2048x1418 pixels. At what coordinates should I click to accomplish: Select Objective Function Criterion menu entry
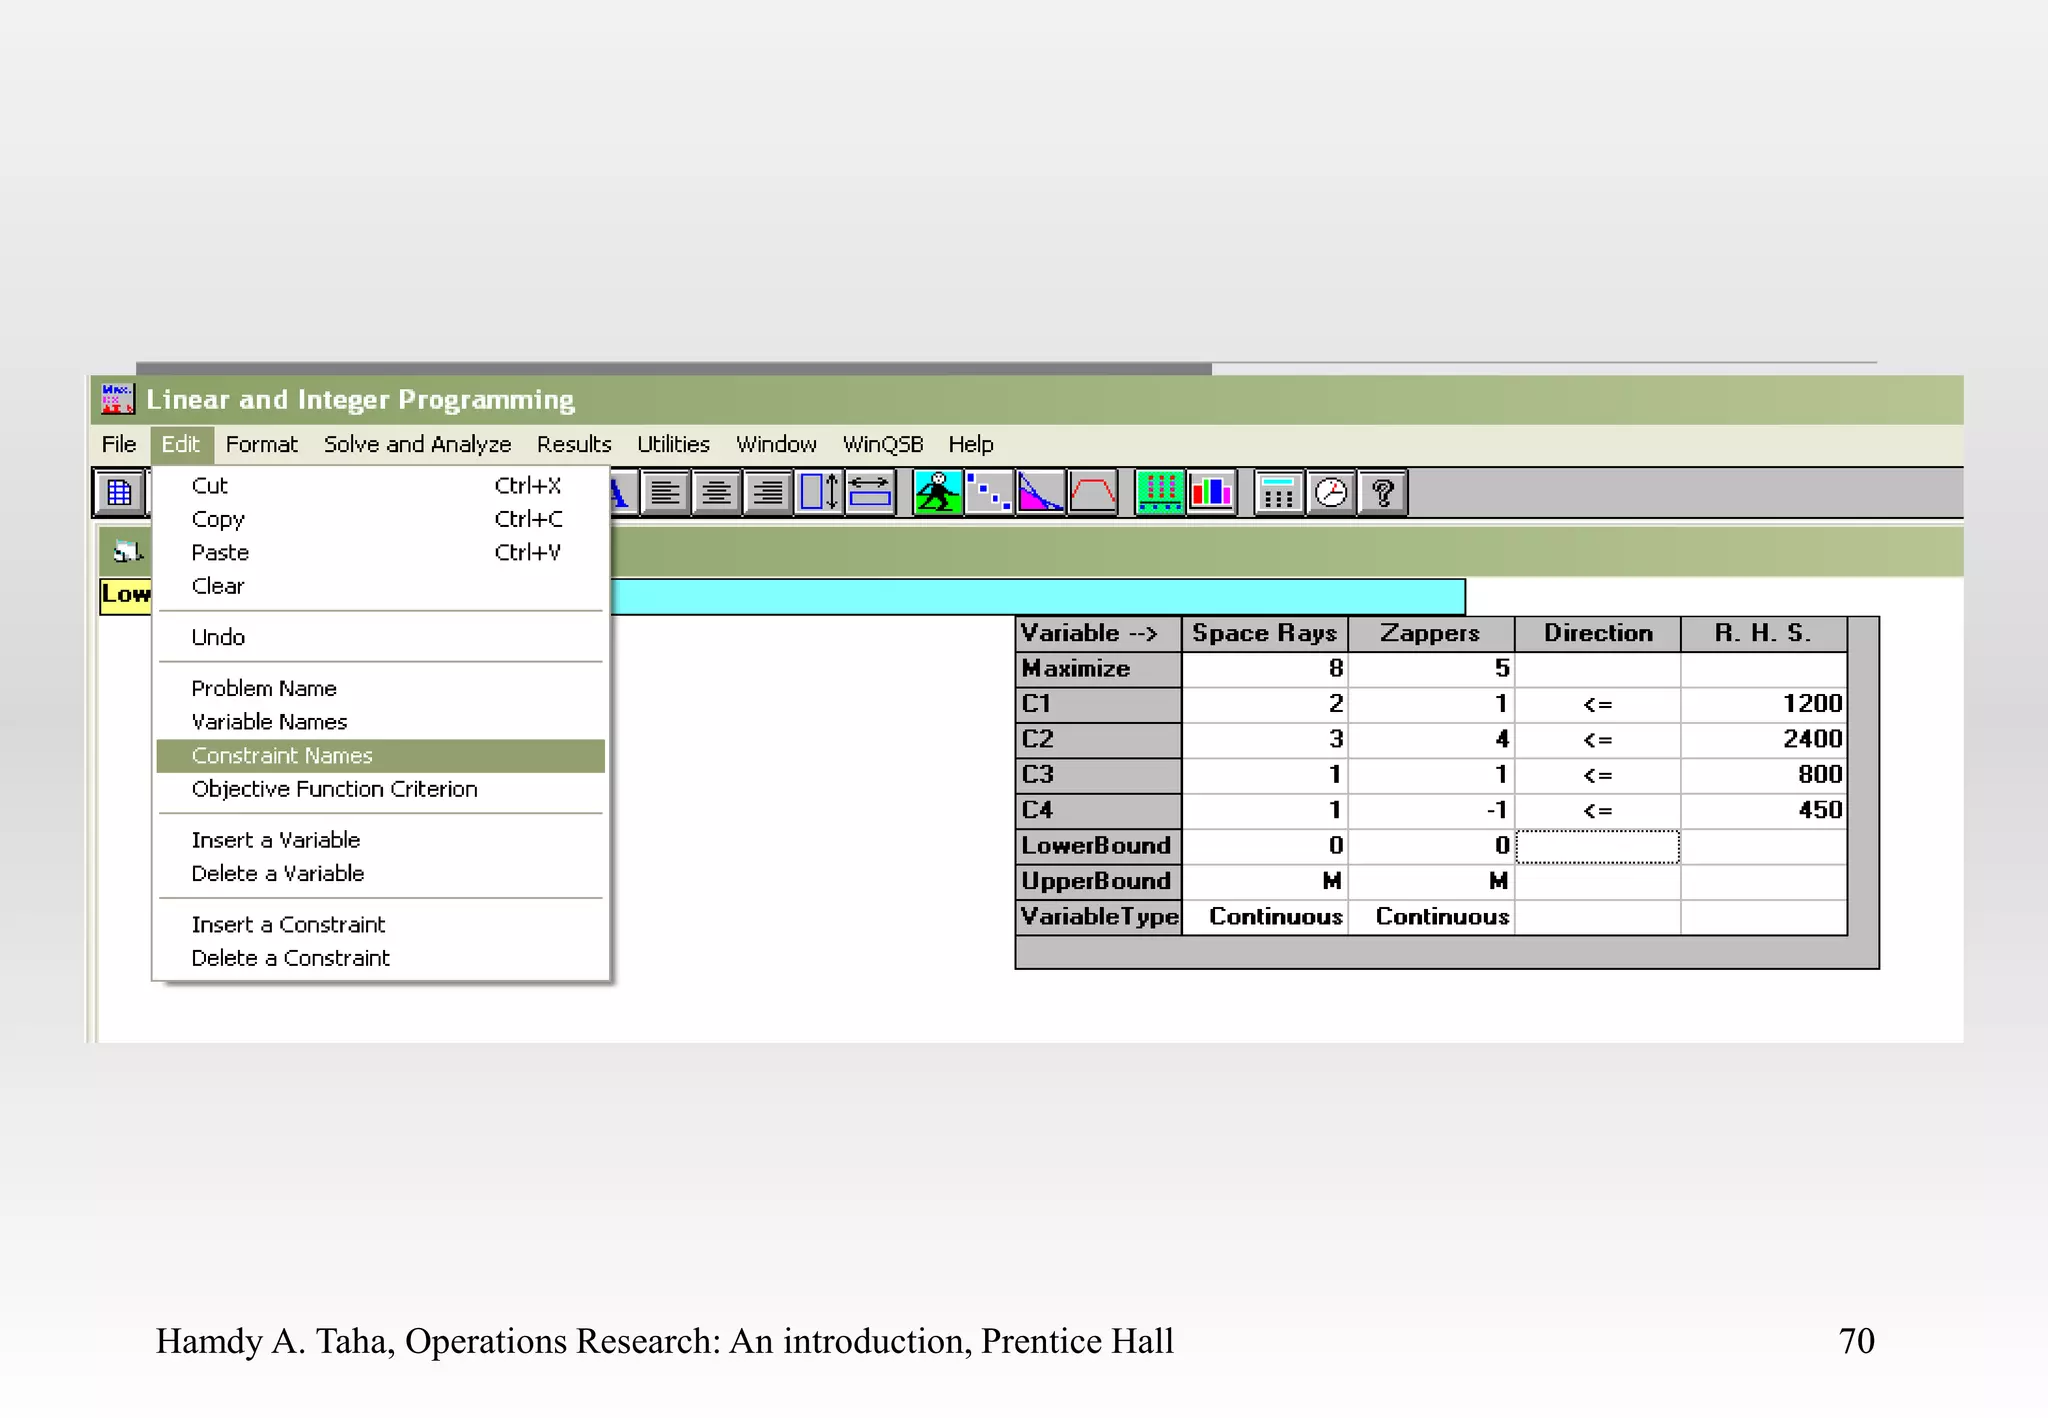334,789
